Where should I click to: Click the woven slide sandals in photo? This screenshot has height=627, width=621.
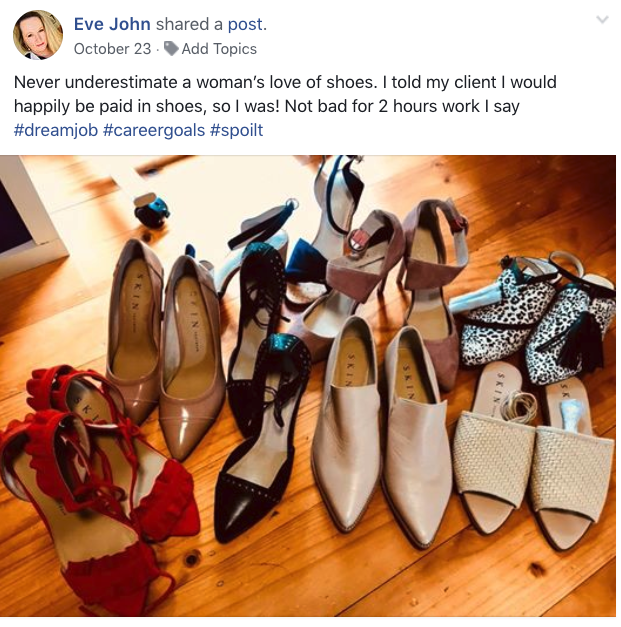click(x=534, y=456)
